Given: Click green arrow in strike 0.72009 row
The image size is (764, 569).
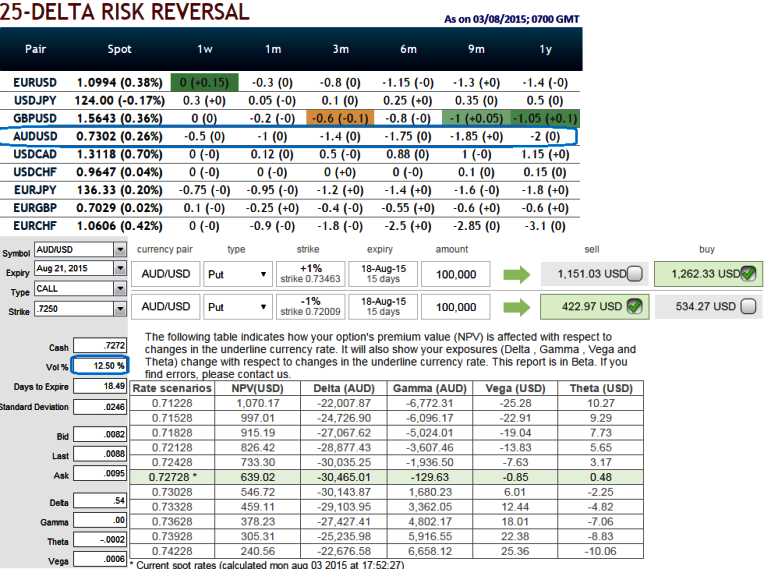Looking at the screenshot, I should pos(516,307).
